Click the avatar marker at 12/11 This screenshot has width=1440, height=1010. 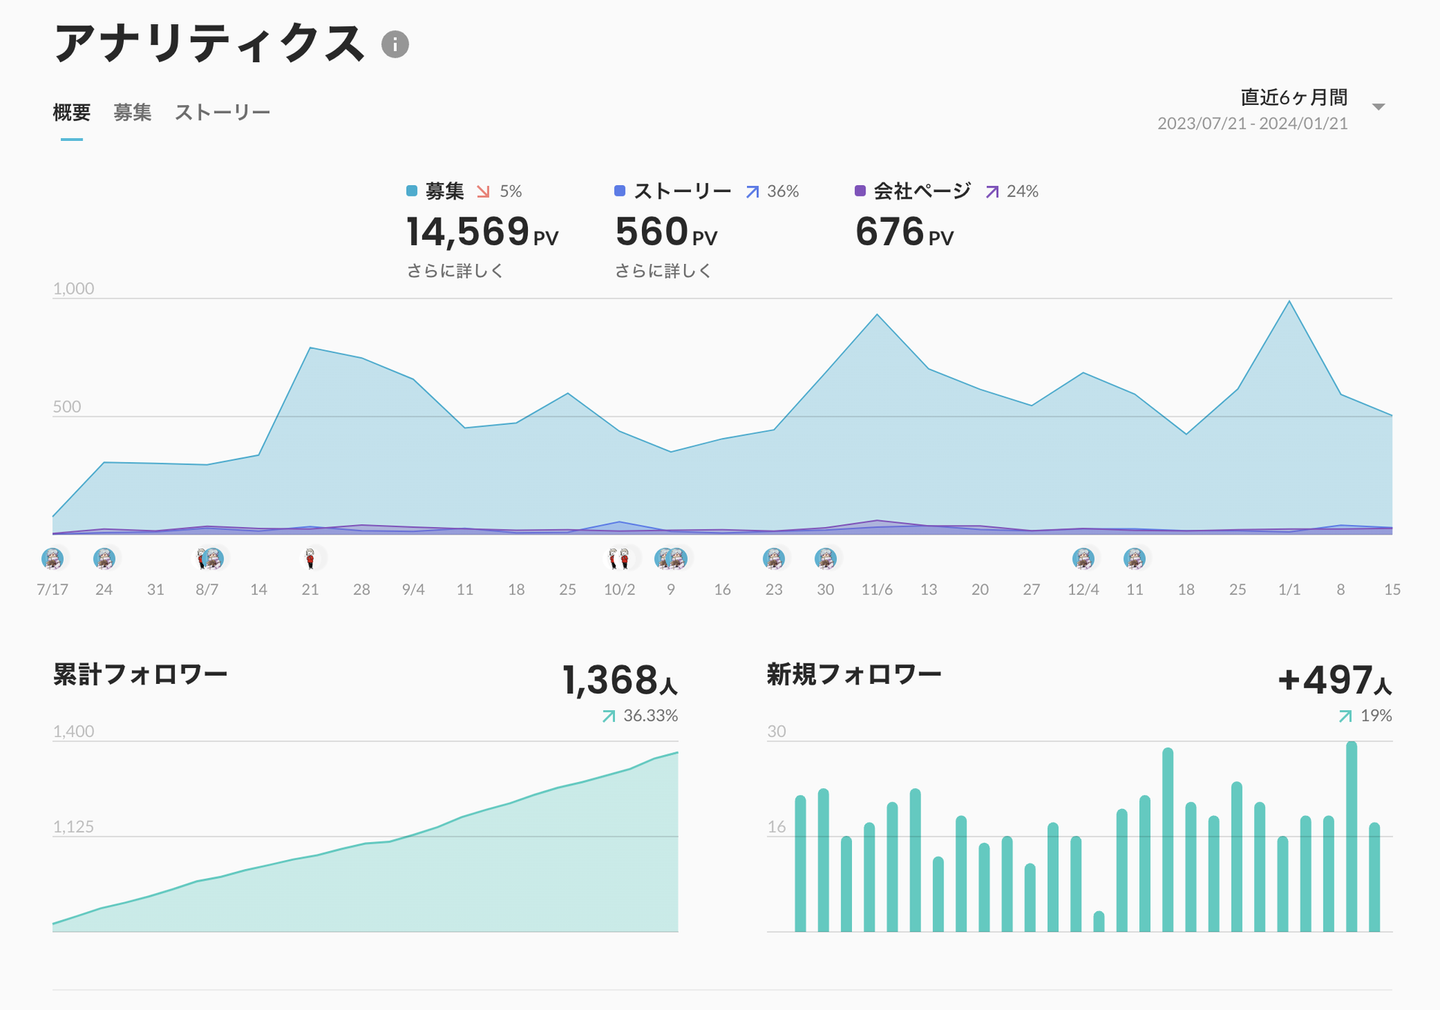coord(1134,559)
